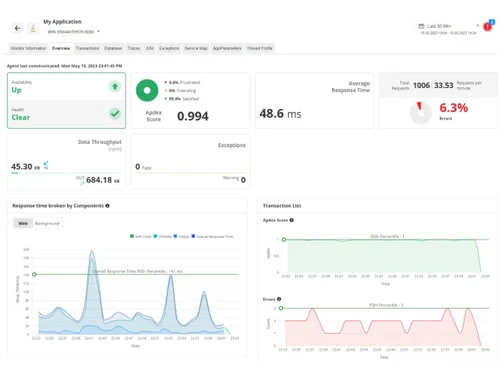Click the 48.6 ms average response time
The height and width of the screenshot is (375, 500).
click(280, 114)
